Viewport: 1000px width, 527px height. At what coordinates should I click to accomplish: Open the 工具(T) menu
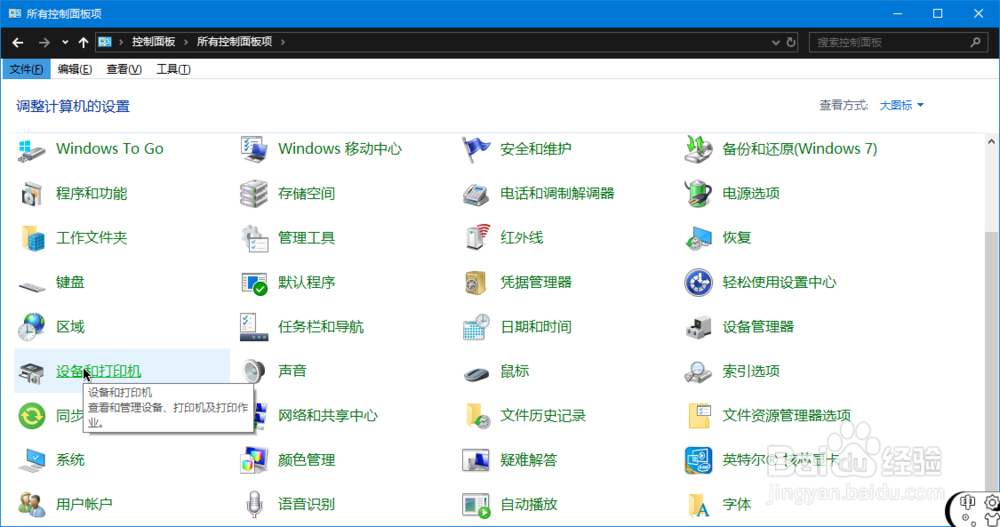tap(173, 69)
